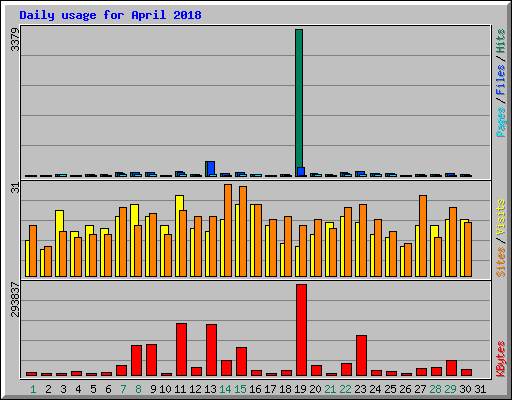The height and width of the screenshot is (400, 512).
Task: Click day 29 label on the x-axis
Action: [450, 389]
